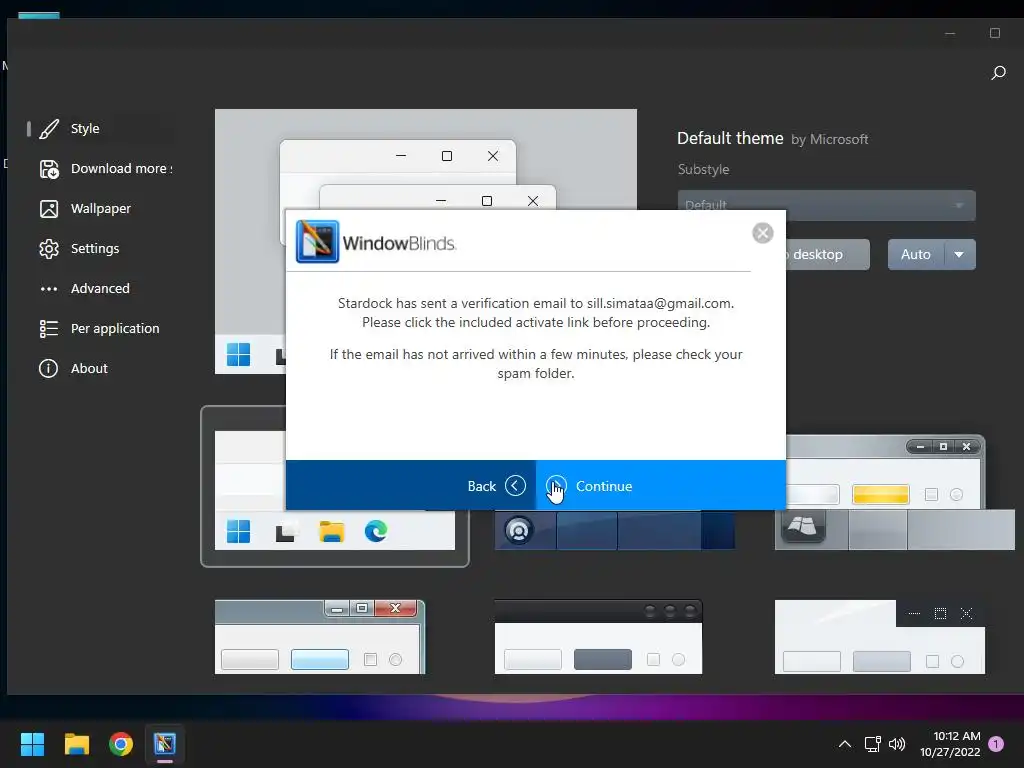Viewport: 1024px width, 768px height.
Task: Click the WindowBlinds logo in the dialog
Action: [317, 242]
